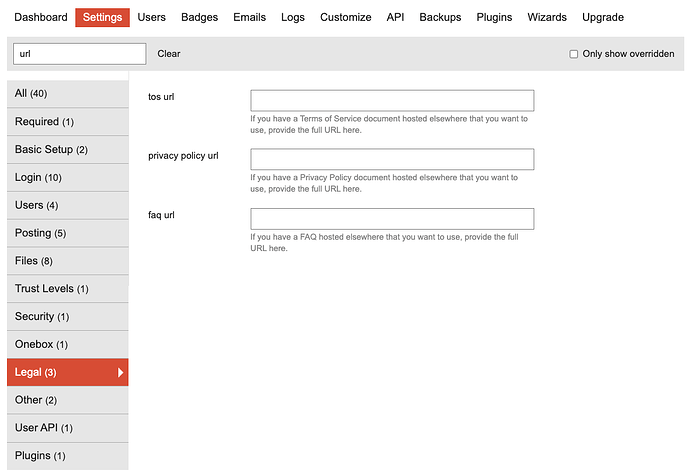Click the 'tos url' setting label

pos(161,97)
